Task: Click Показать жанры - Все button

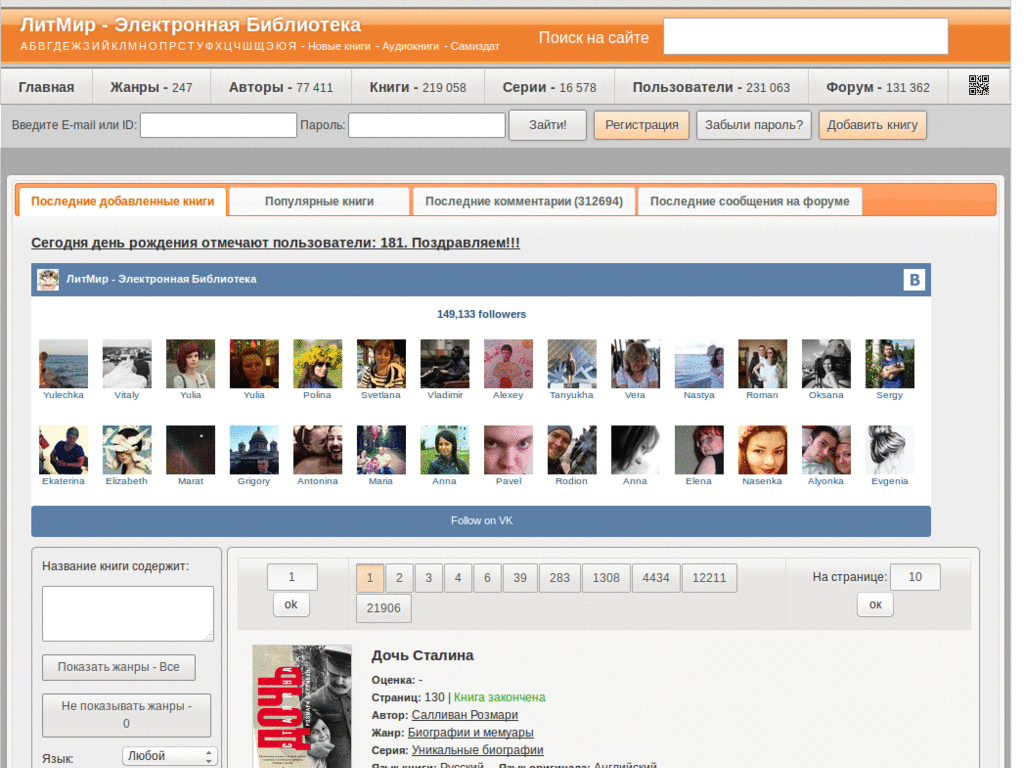Action: [118, 667]
